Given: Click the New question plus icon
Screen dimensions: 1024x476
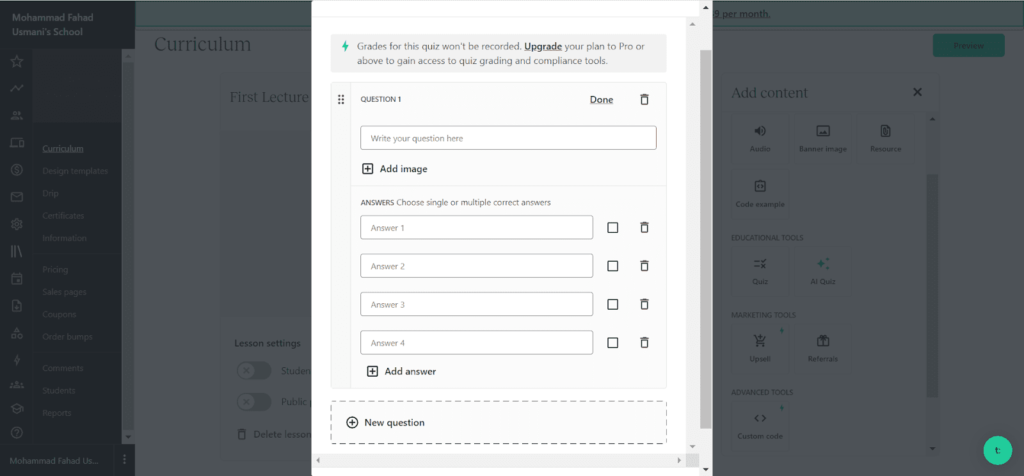Looking at the screenshot, I should (x=352, y=422).
